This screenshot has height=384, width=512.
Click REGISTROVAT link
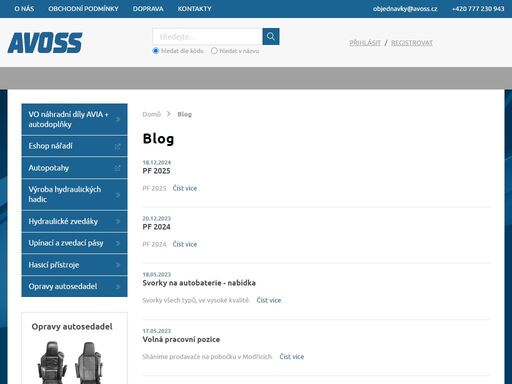[412, 43]
